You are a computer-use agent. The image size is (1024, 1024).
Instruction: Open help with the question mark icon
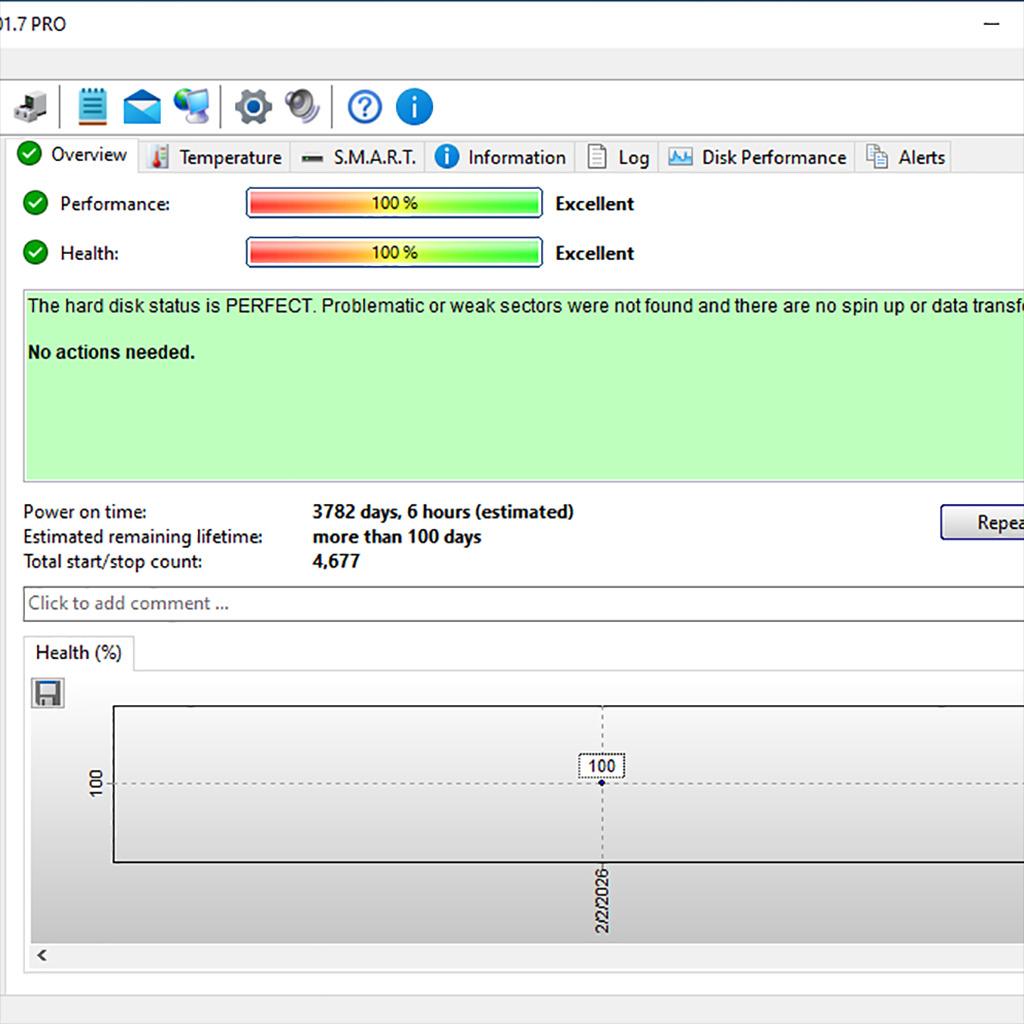[364, 106]
